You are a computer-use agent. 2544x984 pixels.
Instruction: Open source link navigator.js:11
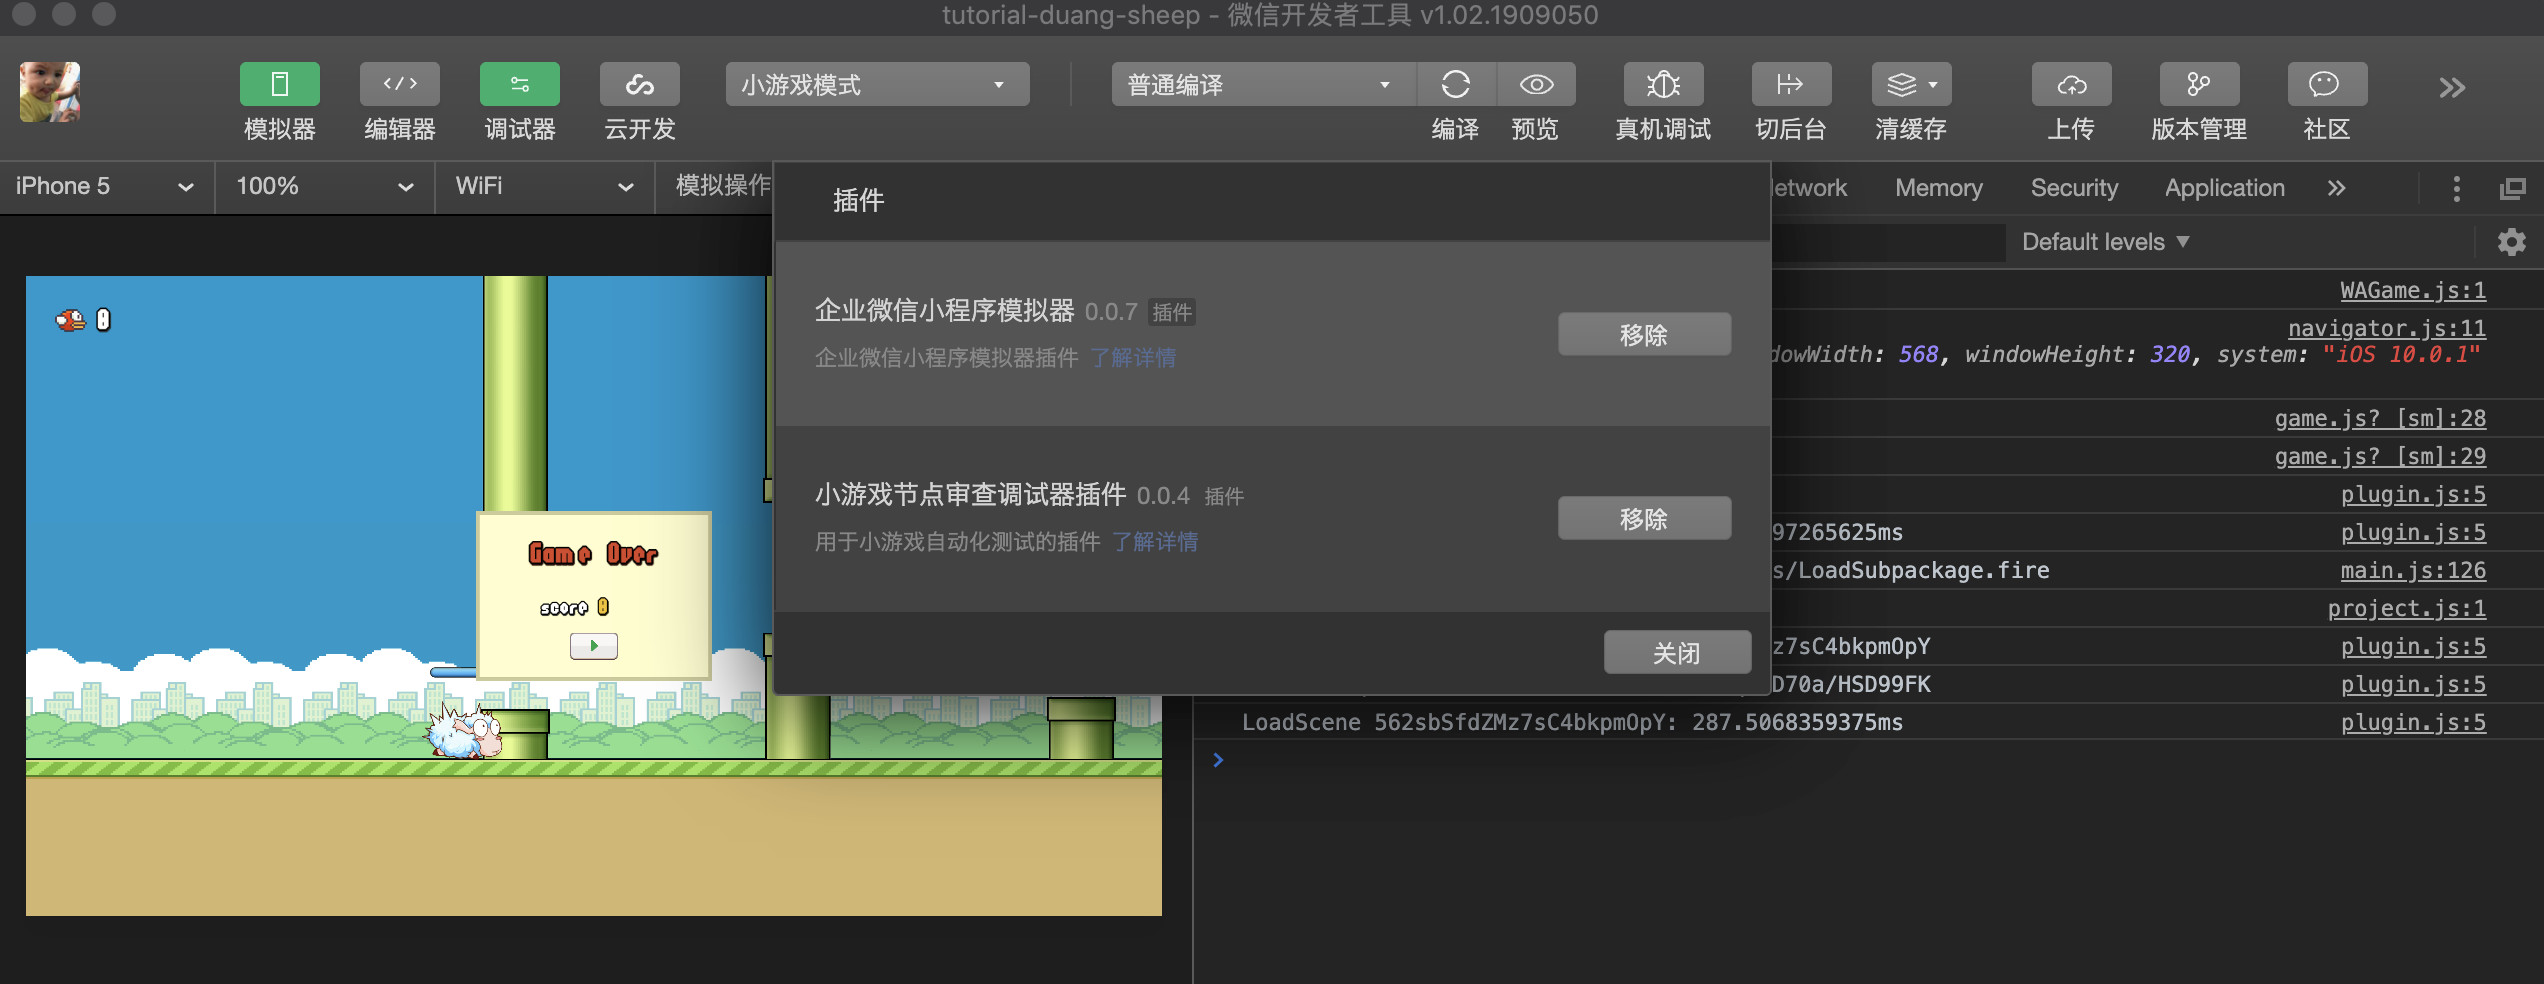(2386, 329)
